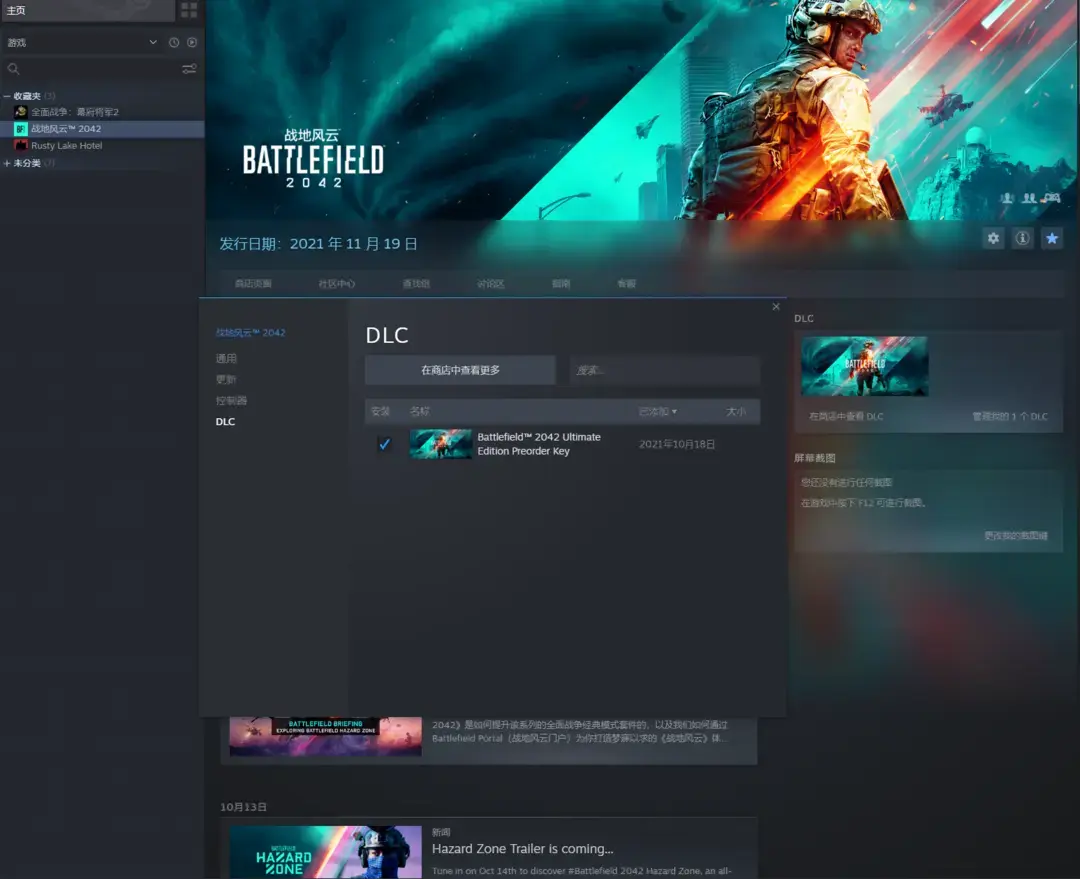Viewport: 1080px width, 879px height.
Task: Open game info circle icon
Action: [1023, 238]
